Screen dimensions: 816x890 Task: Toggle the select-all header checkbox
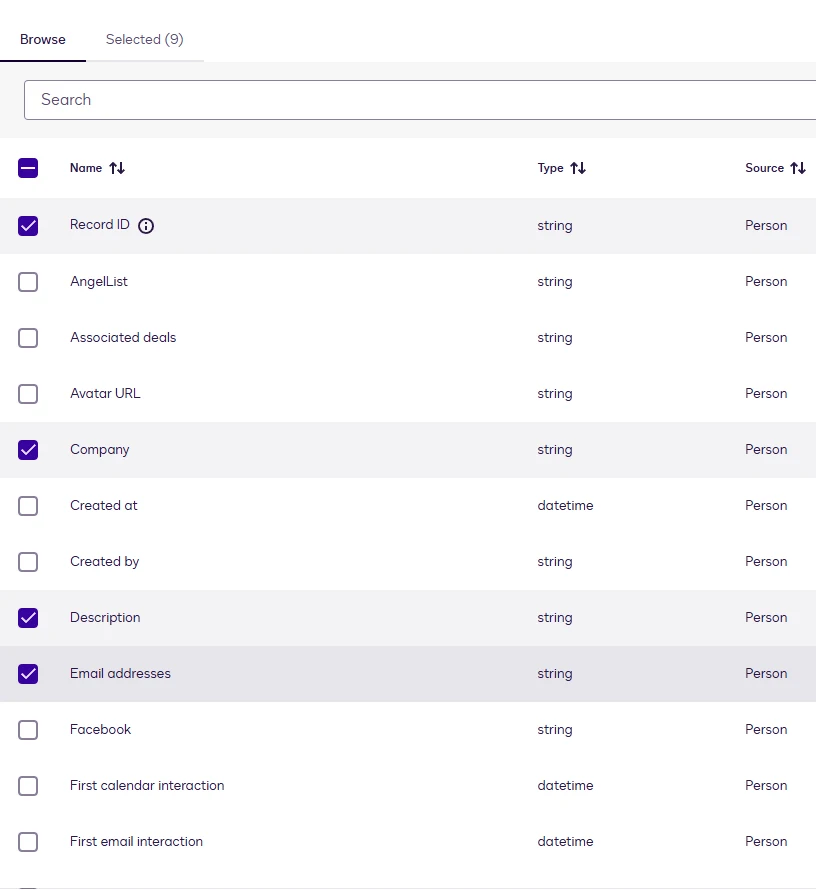click(28, 168)
